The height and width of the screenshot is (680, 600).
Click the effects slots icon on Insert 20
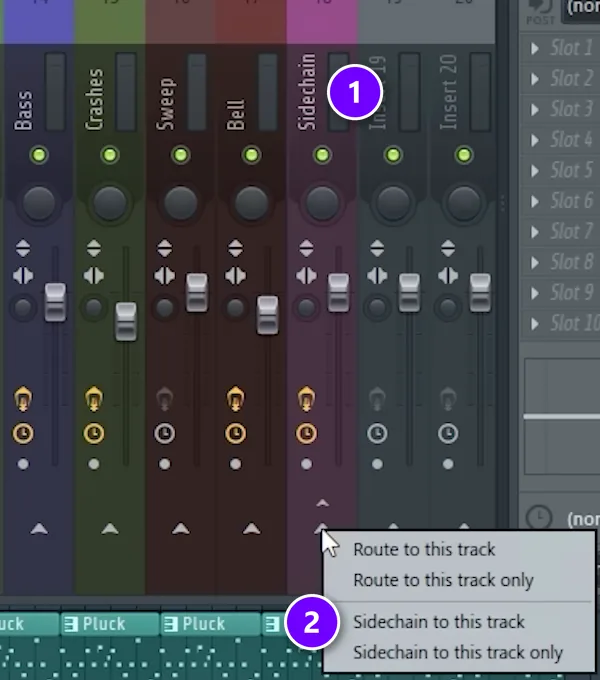[x=448, y=399]
